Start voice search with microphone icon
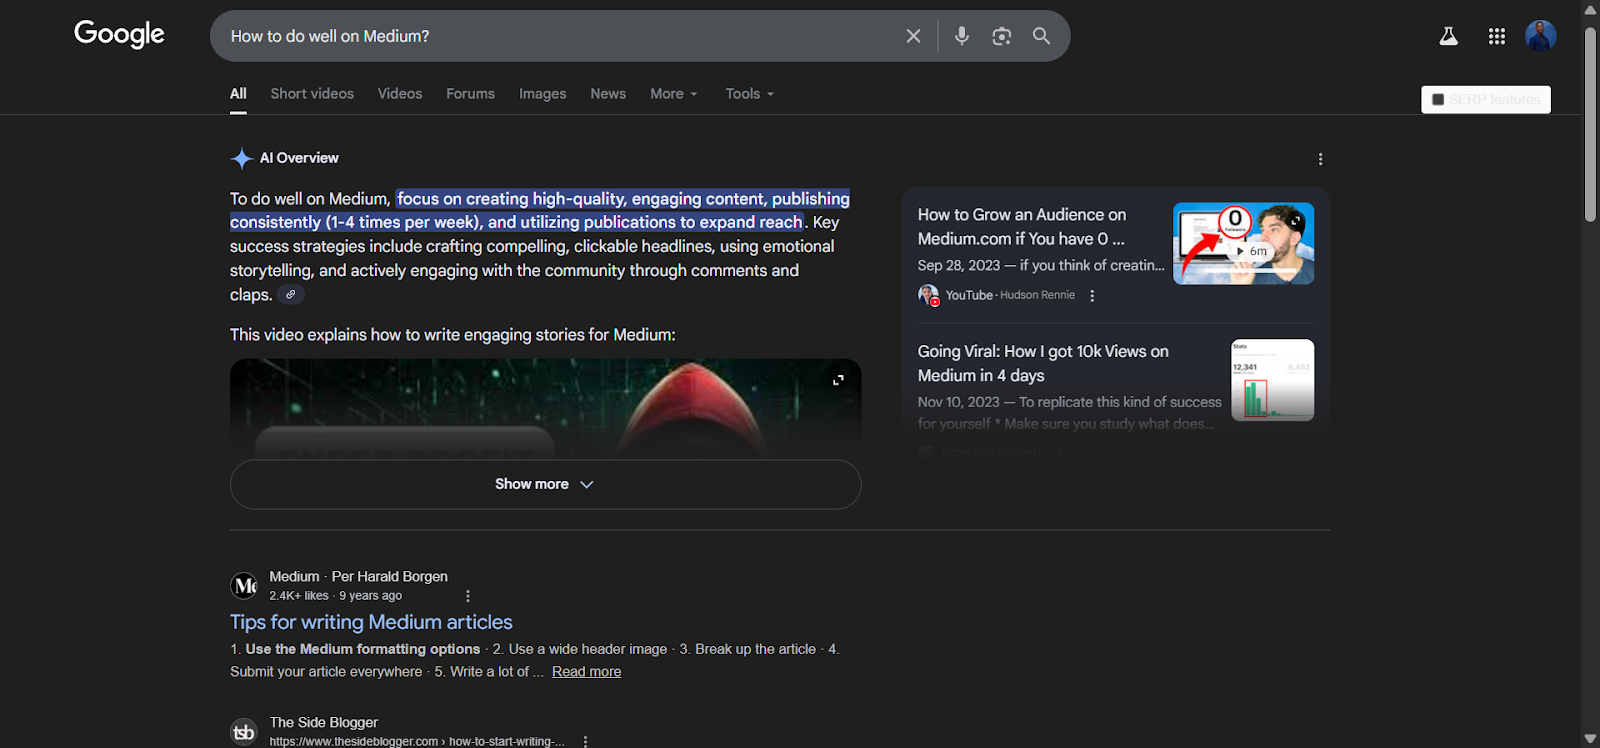Image resolution: width=1600 pixels, height=748 pixels. (962, 36)
